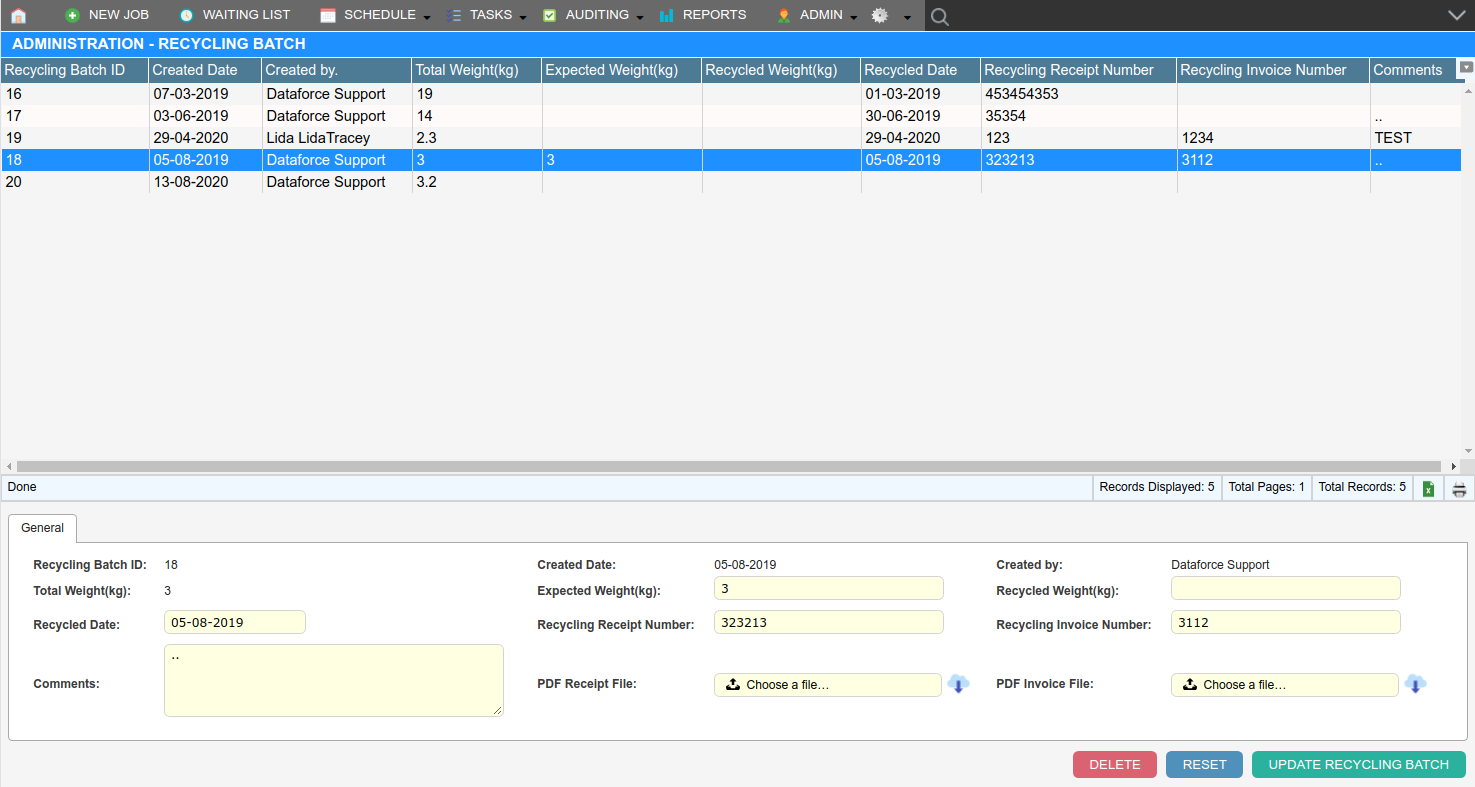
Task: Open the Waiting List page
Action: 235,15
